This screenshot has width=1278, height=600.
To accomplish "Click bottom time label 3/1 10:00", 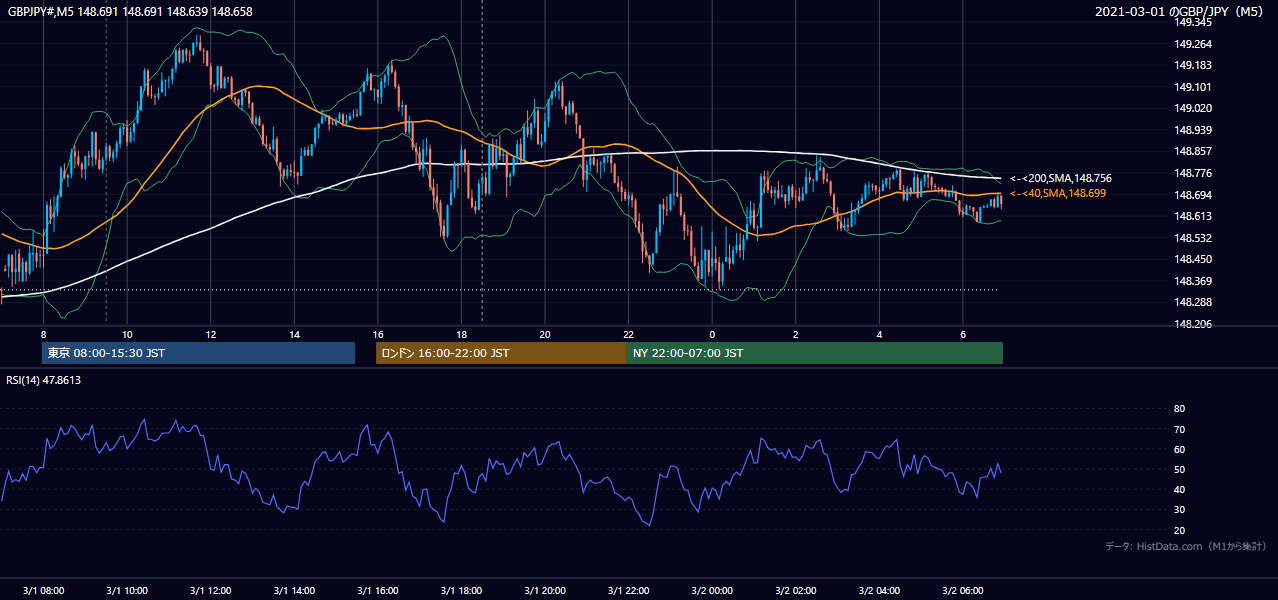I will tap(127, 590).
